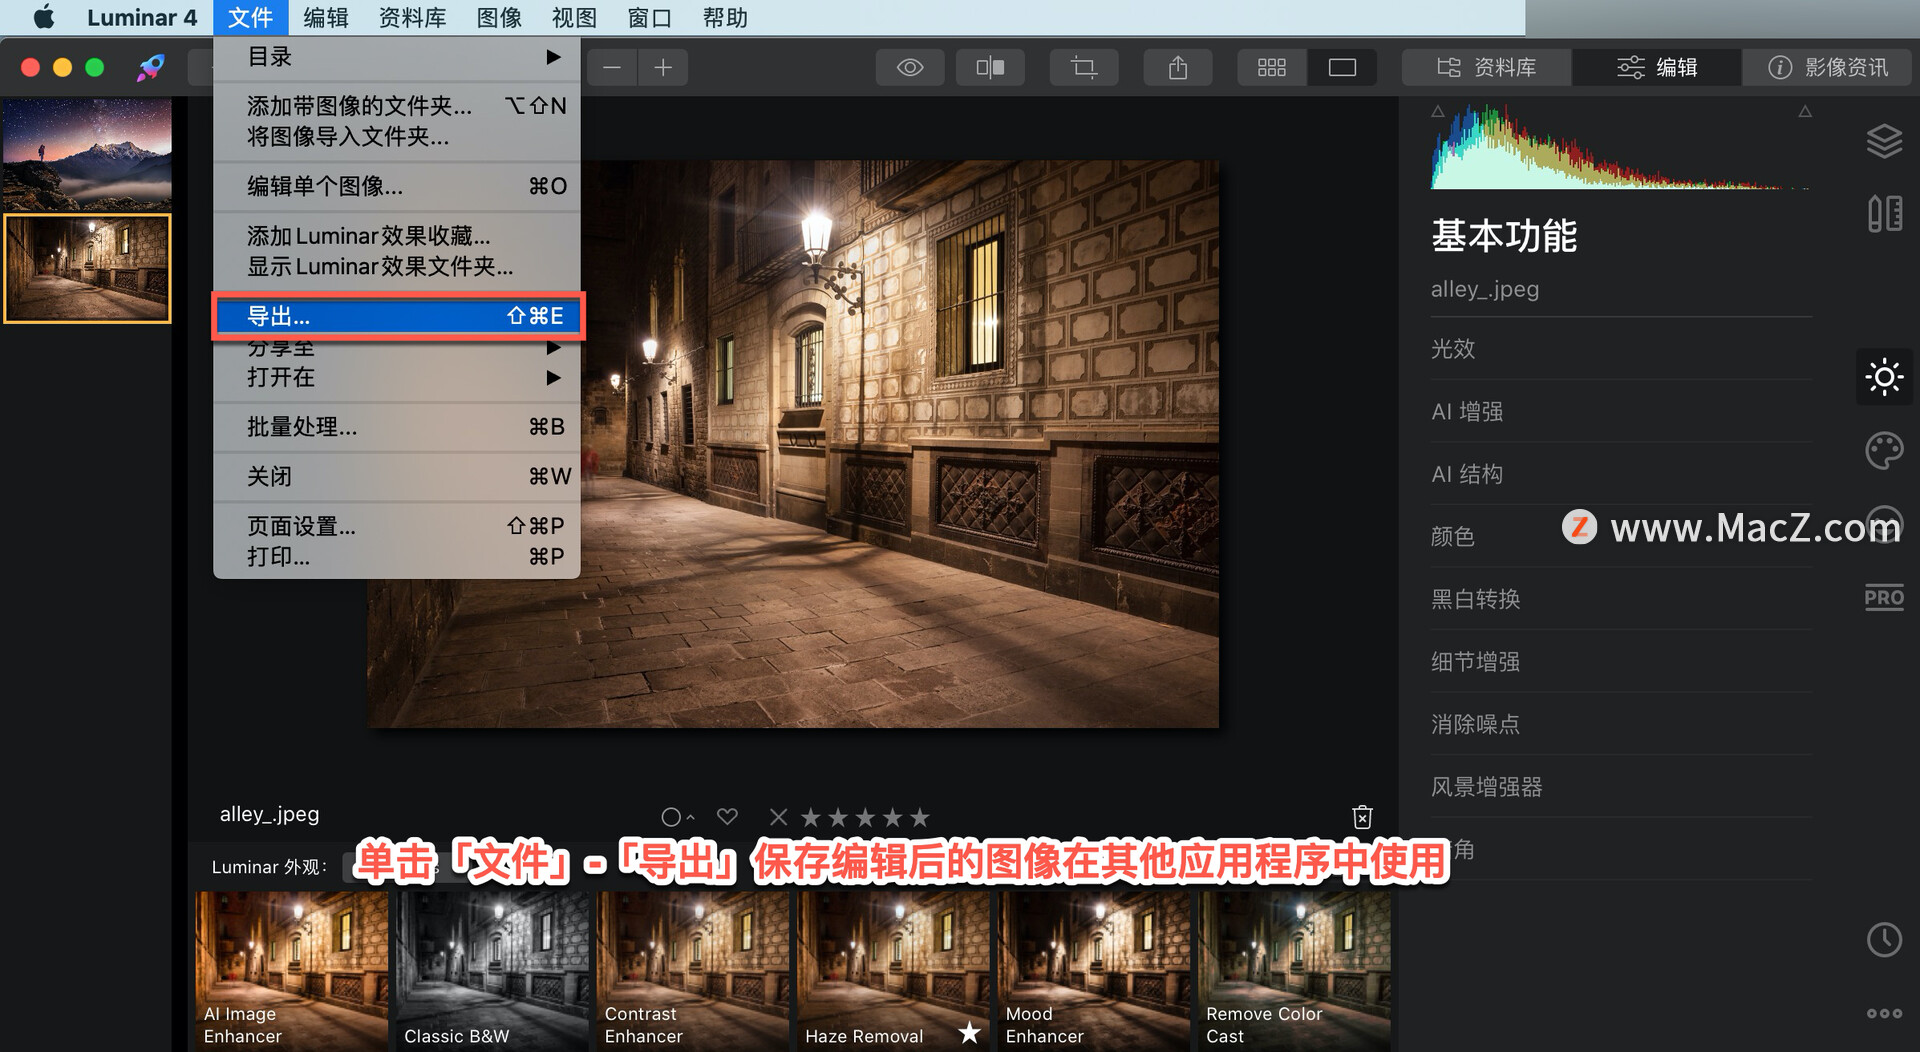Viewport: 1920px width, 1052px height.
Task: Open the 影像资讯 info tab
Action: coord(1827,67)
